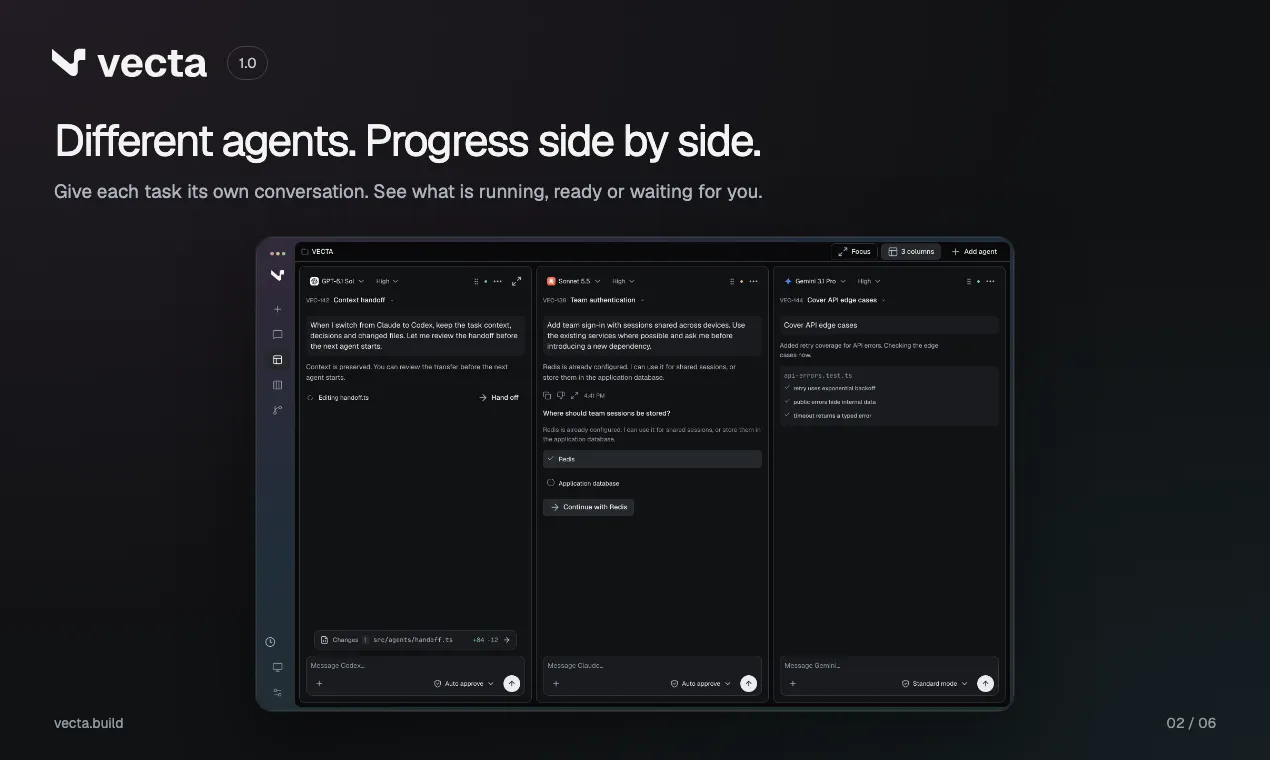Open the Changes src/agents/handoff.ts bar
This screenshot has width=1270, height=760.
click(x=415, y=640)
